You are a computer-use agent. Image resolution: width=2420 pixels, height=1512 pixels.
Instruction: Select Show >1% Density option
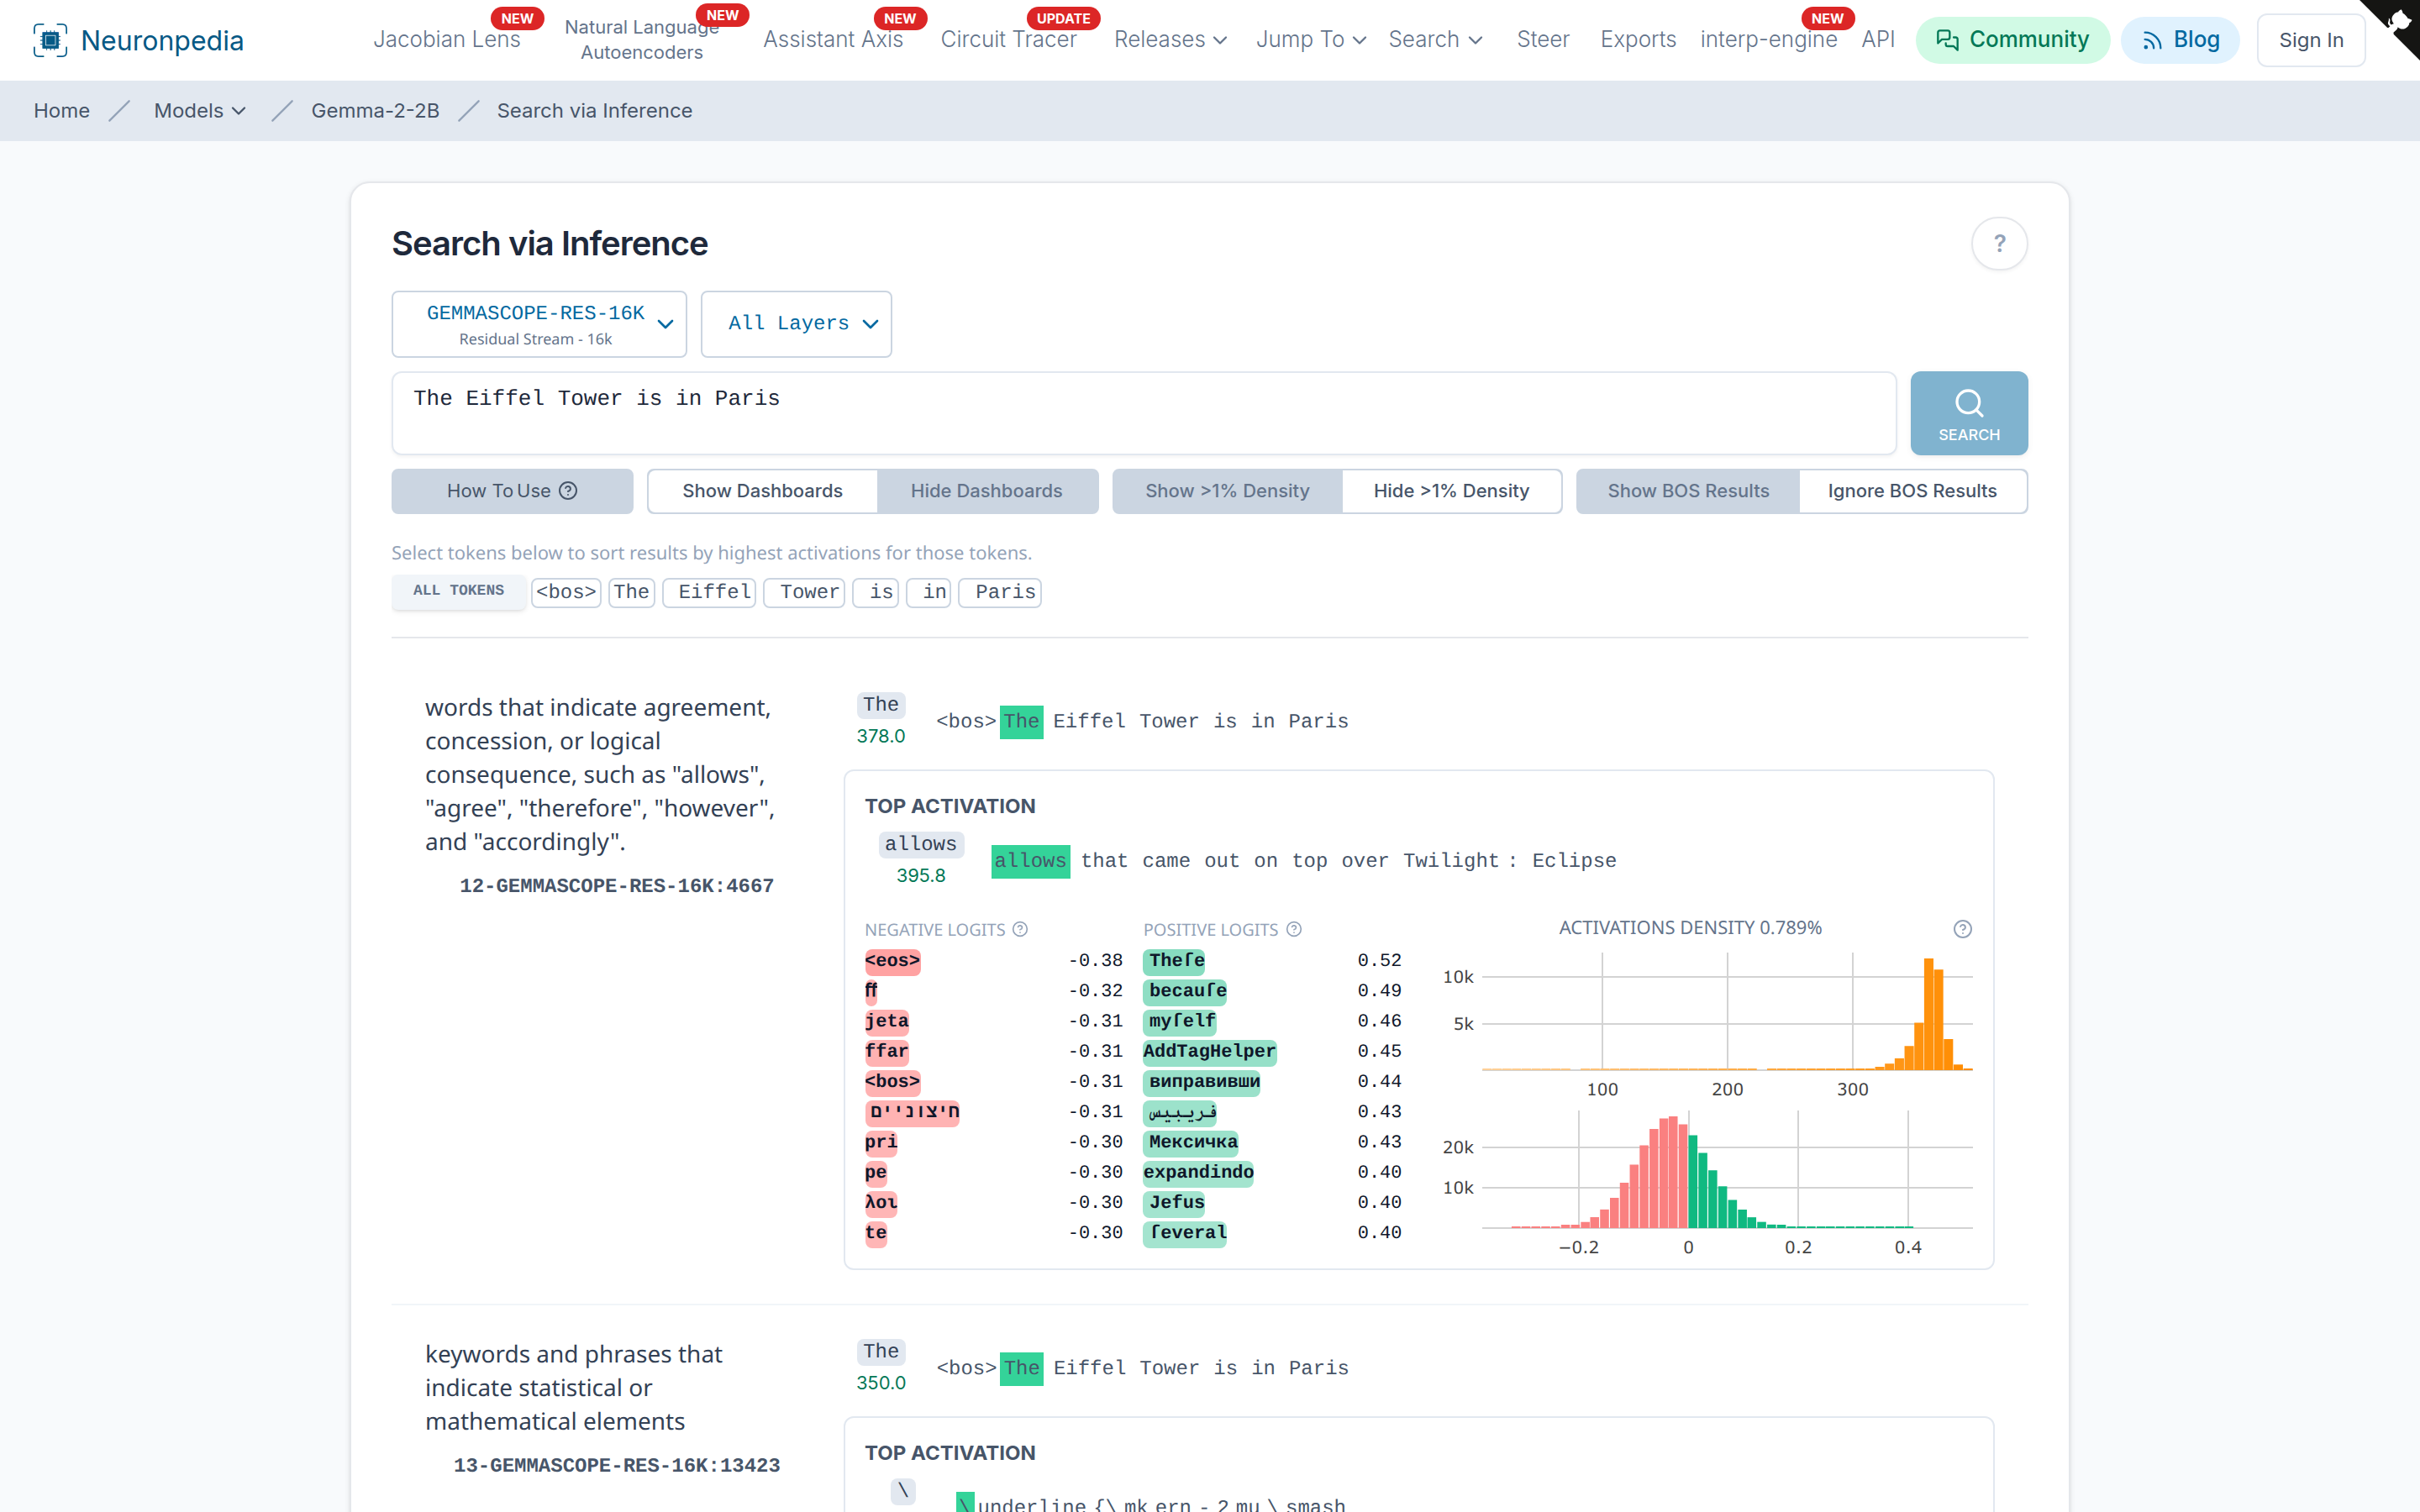coord(1227,491)
